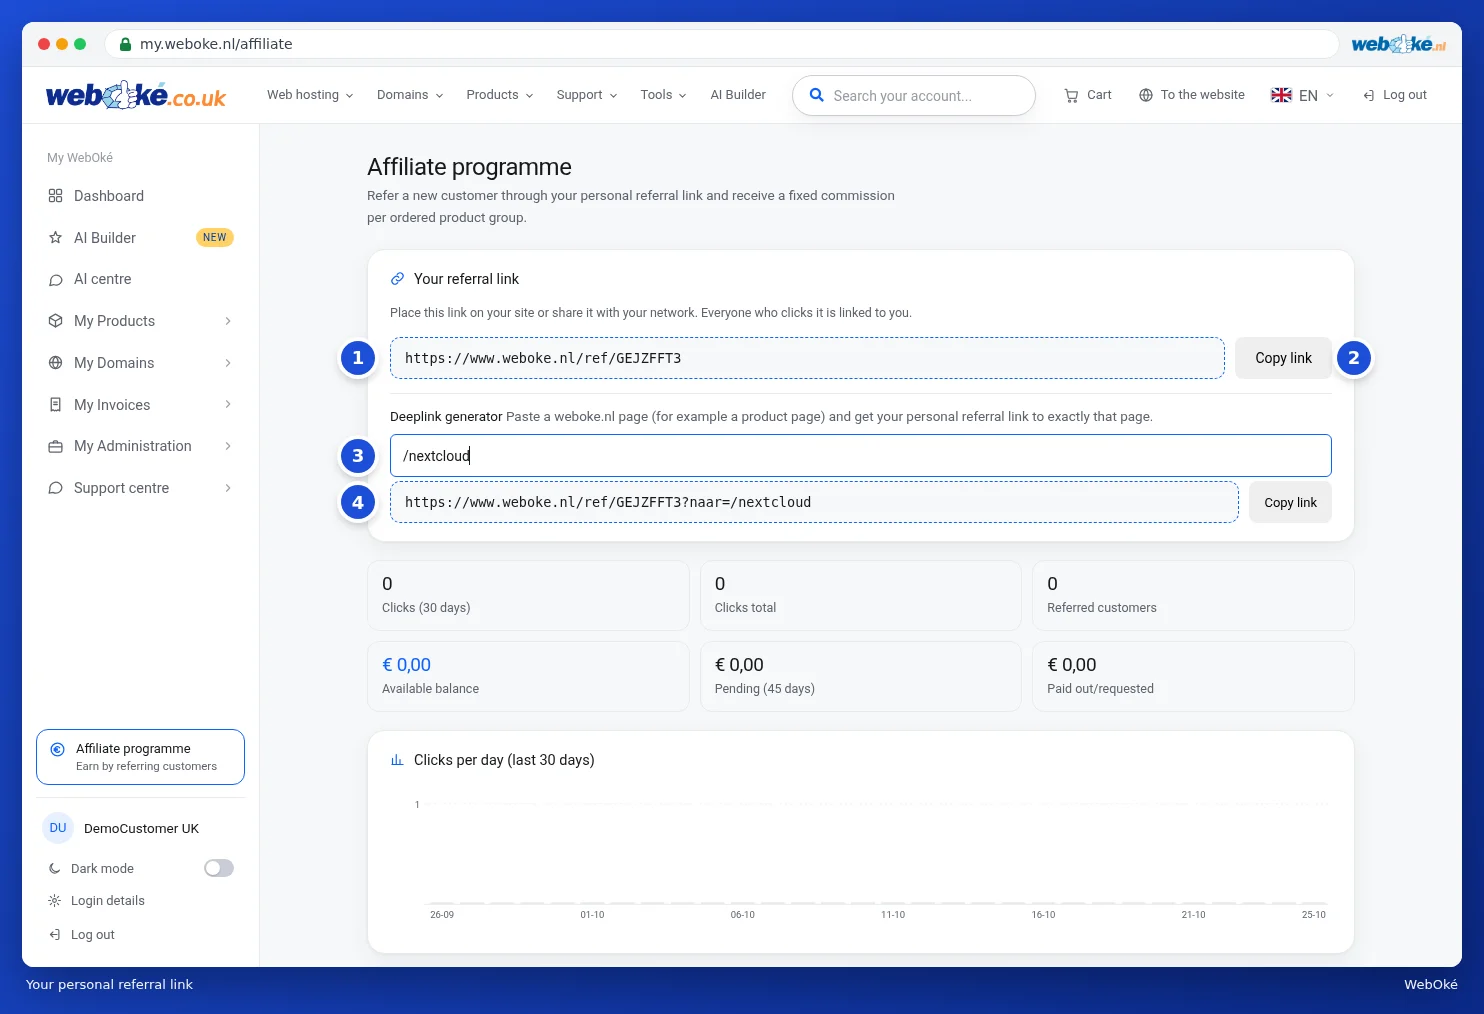Click the UK flag language icon
The width and height of the screenshot is (1484, 1014).
click(x=1281, y=95)
